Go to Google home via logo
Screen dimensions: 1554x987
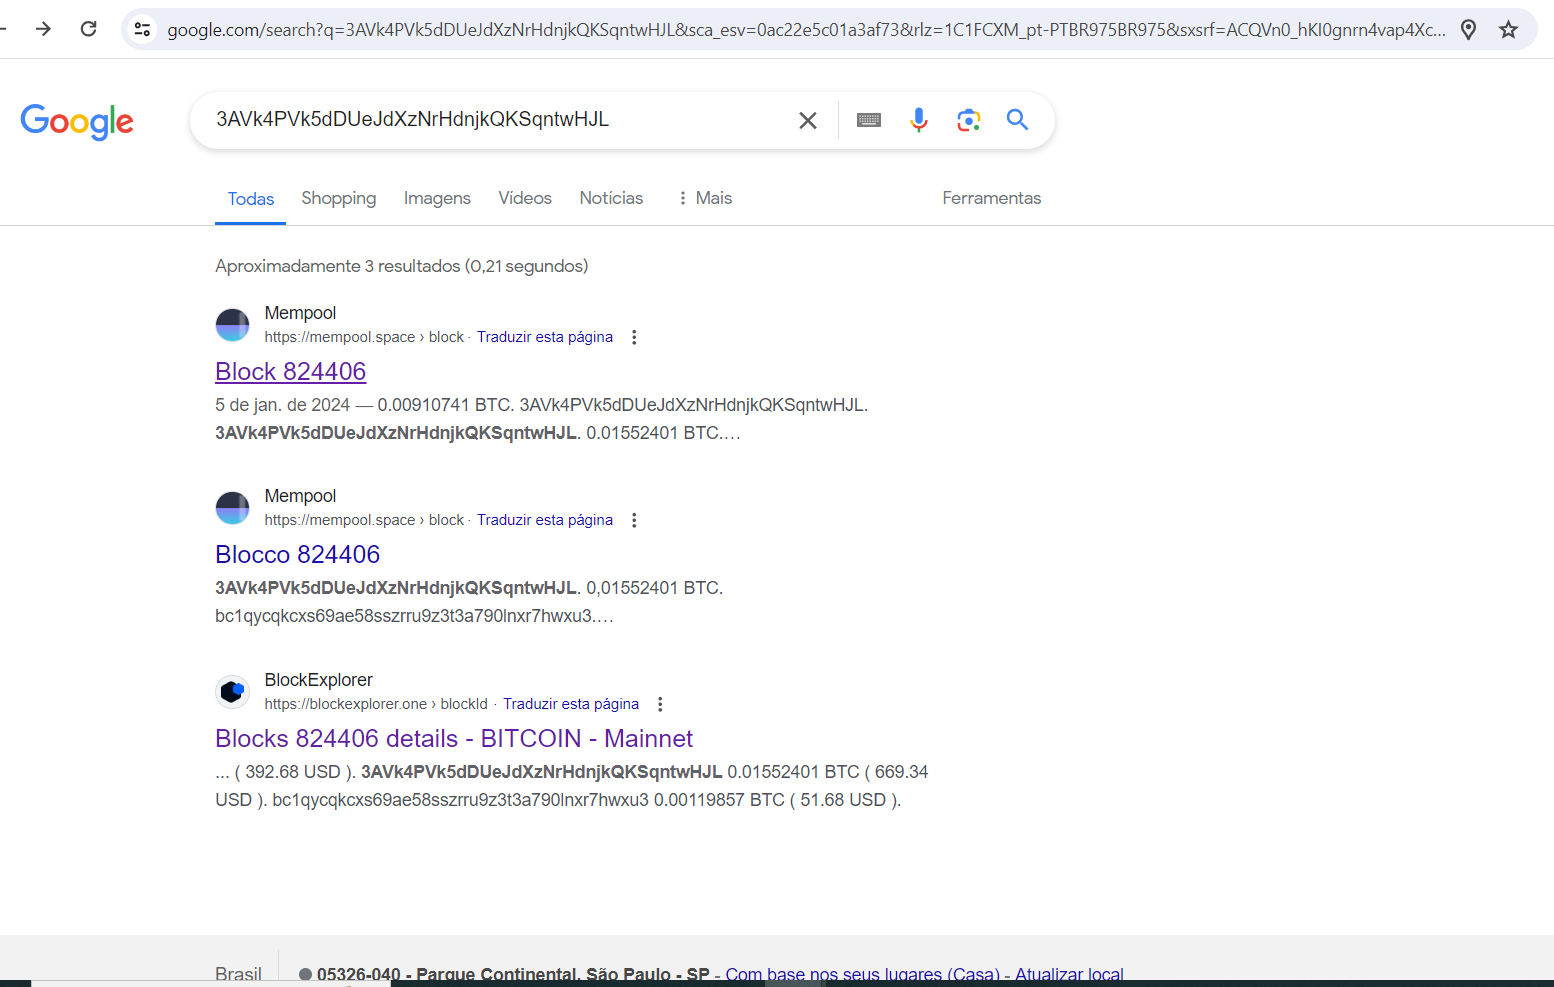pos(77,121)
